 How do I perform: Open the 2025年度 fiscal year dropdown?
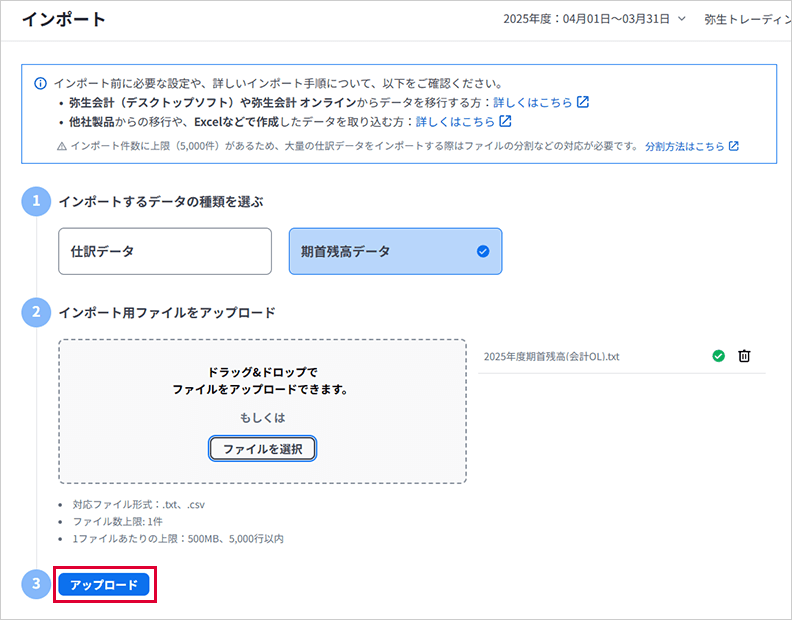pyautogui.click(x=595, y=19)
